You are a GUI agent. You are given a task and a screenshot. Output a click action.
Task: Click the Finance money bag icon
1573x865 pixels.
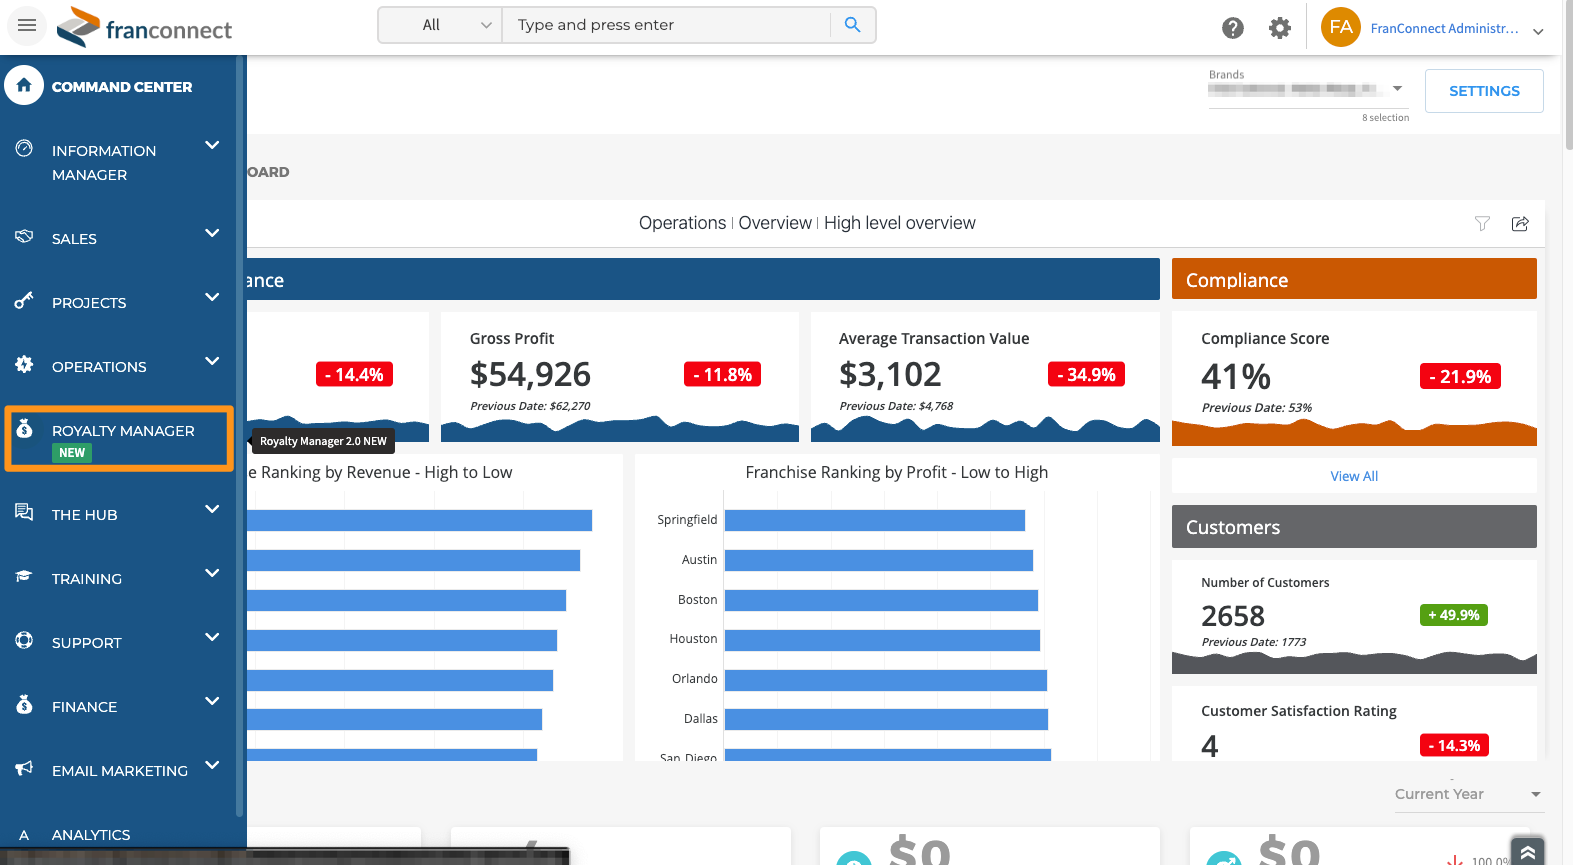click(x=24, y=704)
